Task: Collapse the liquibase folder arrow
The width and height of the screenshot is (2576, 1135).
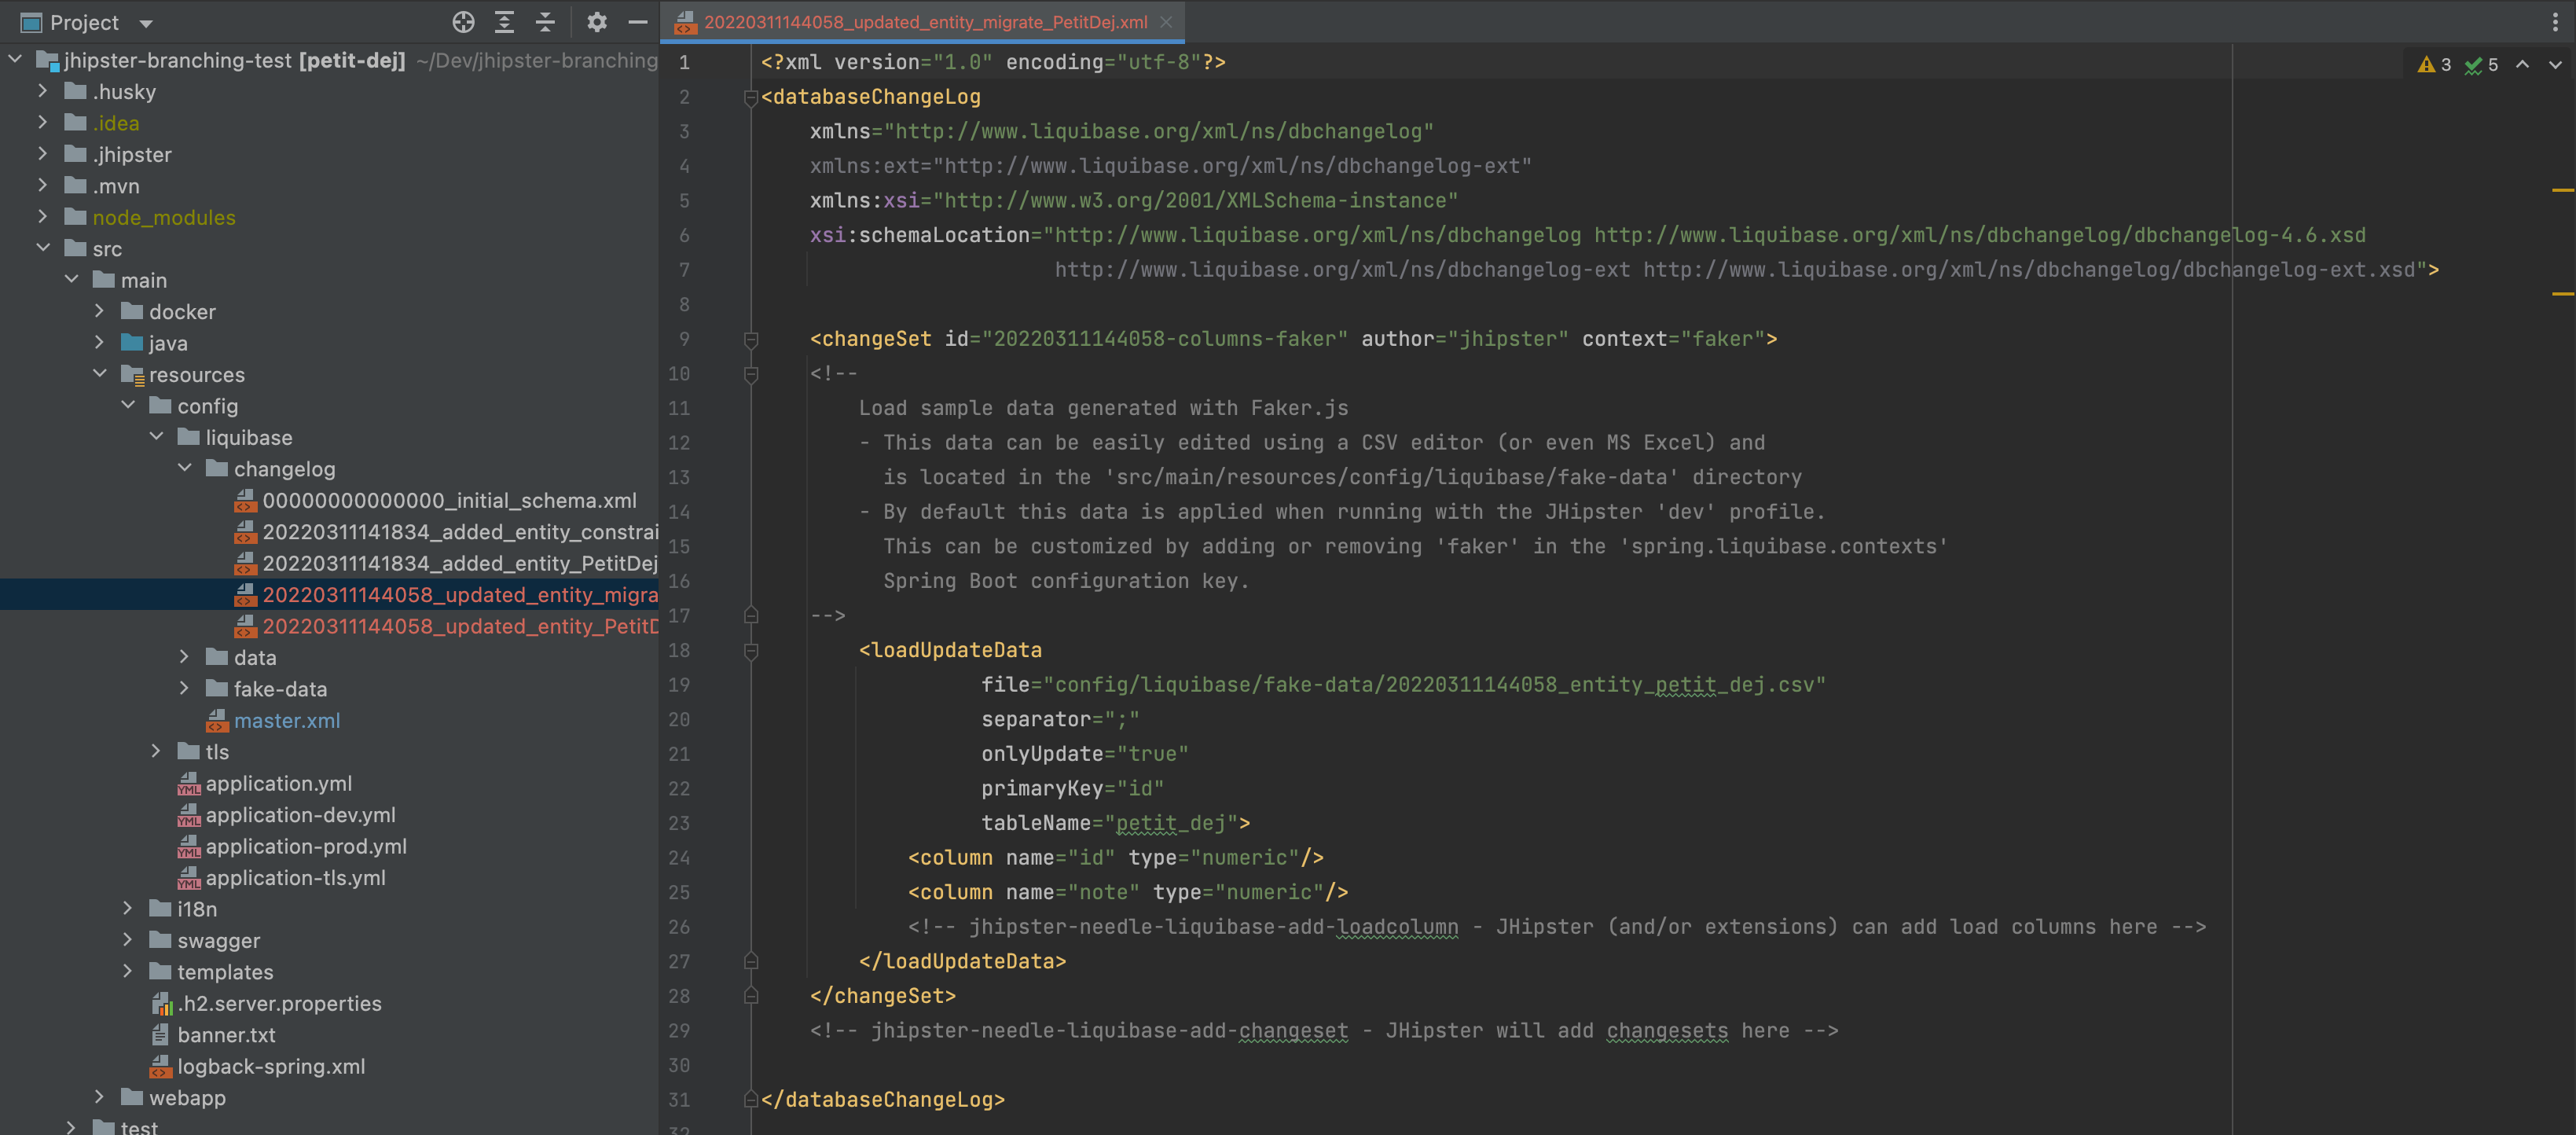Action: (x=156, y=437)
